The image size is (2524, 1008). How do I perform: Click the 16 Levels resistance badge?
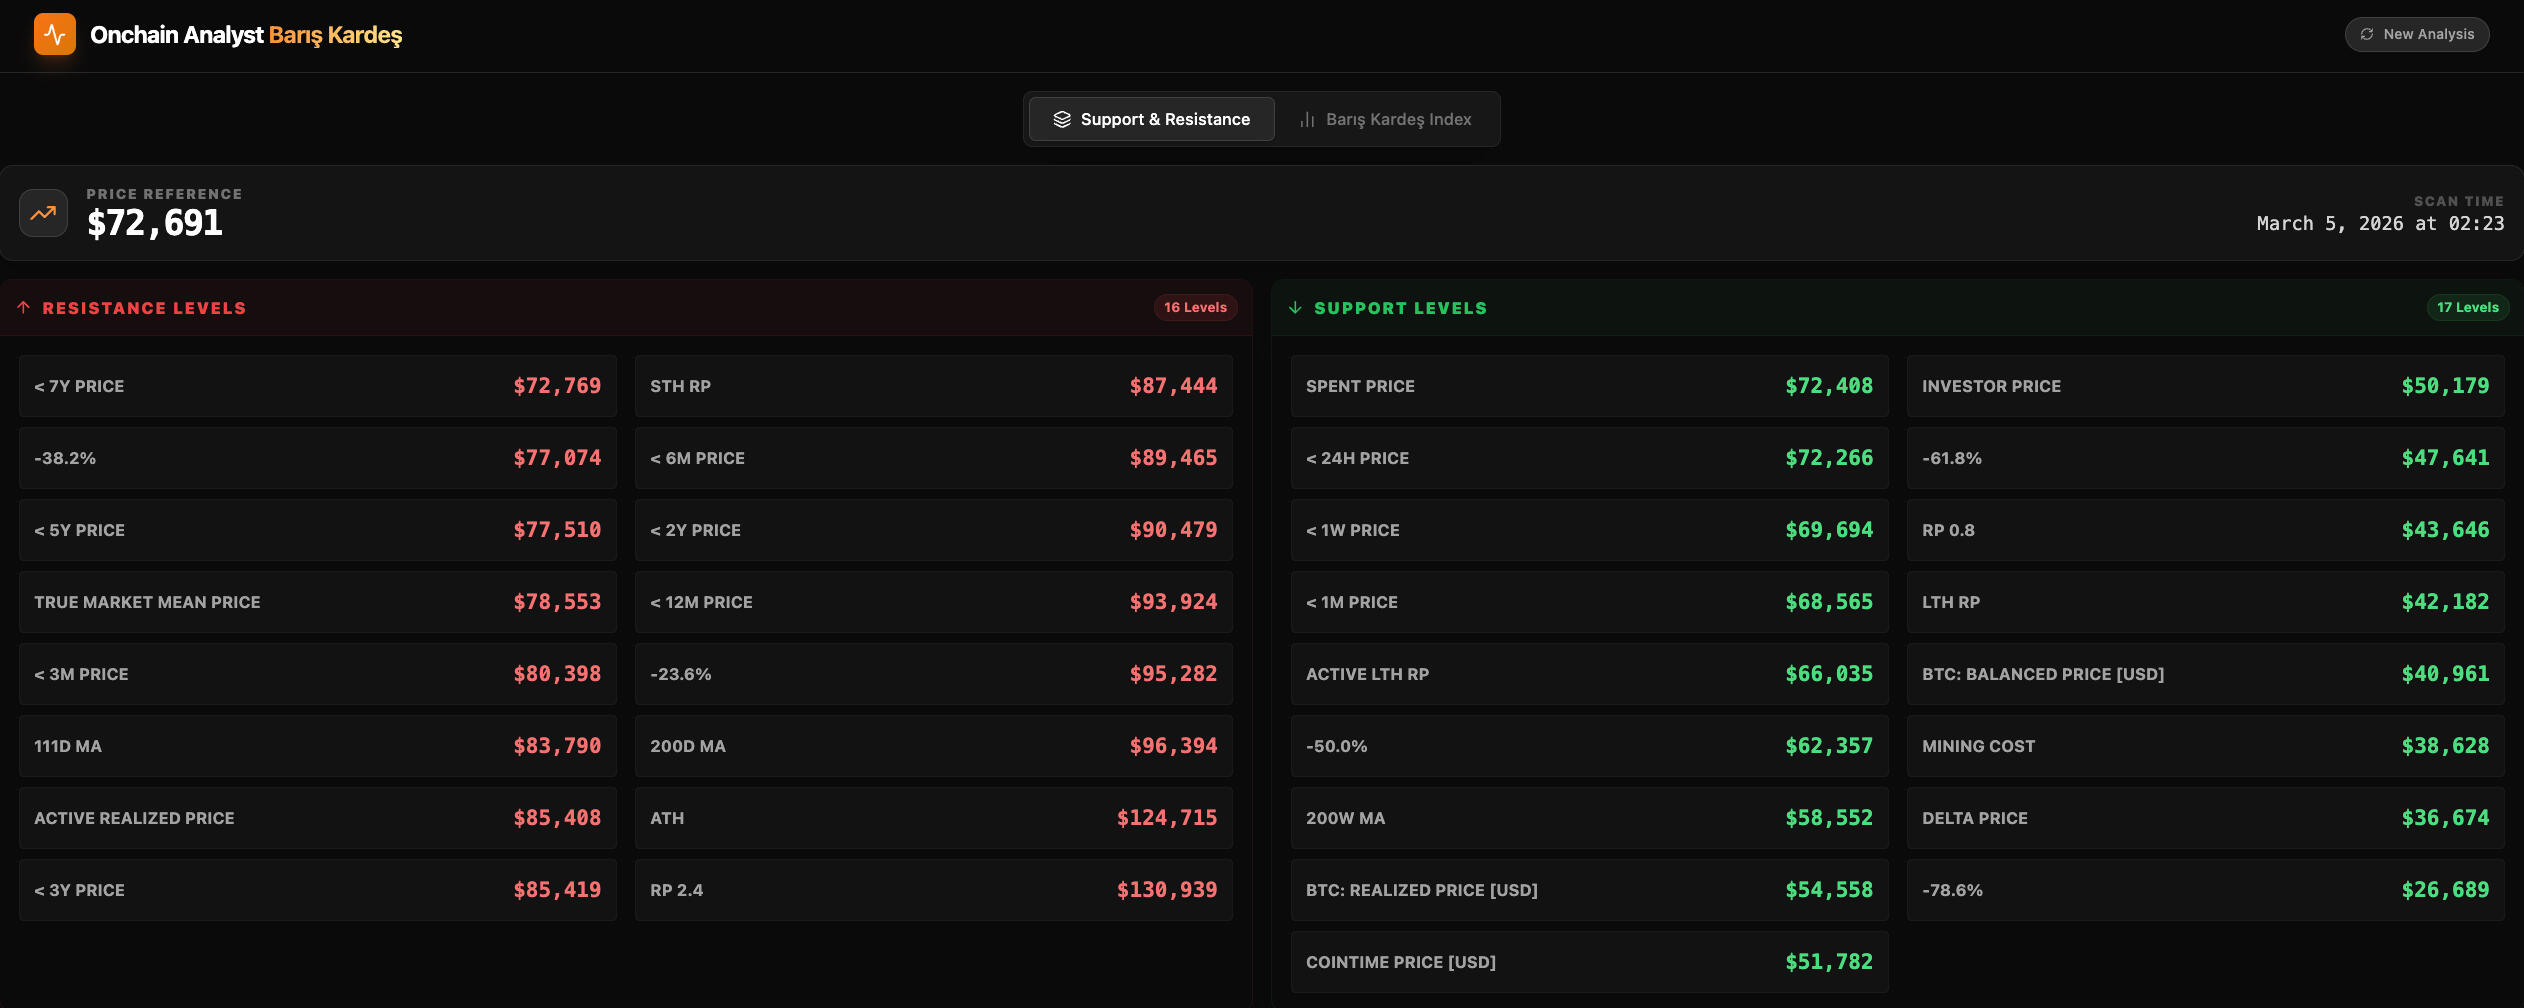(1195, 308)
